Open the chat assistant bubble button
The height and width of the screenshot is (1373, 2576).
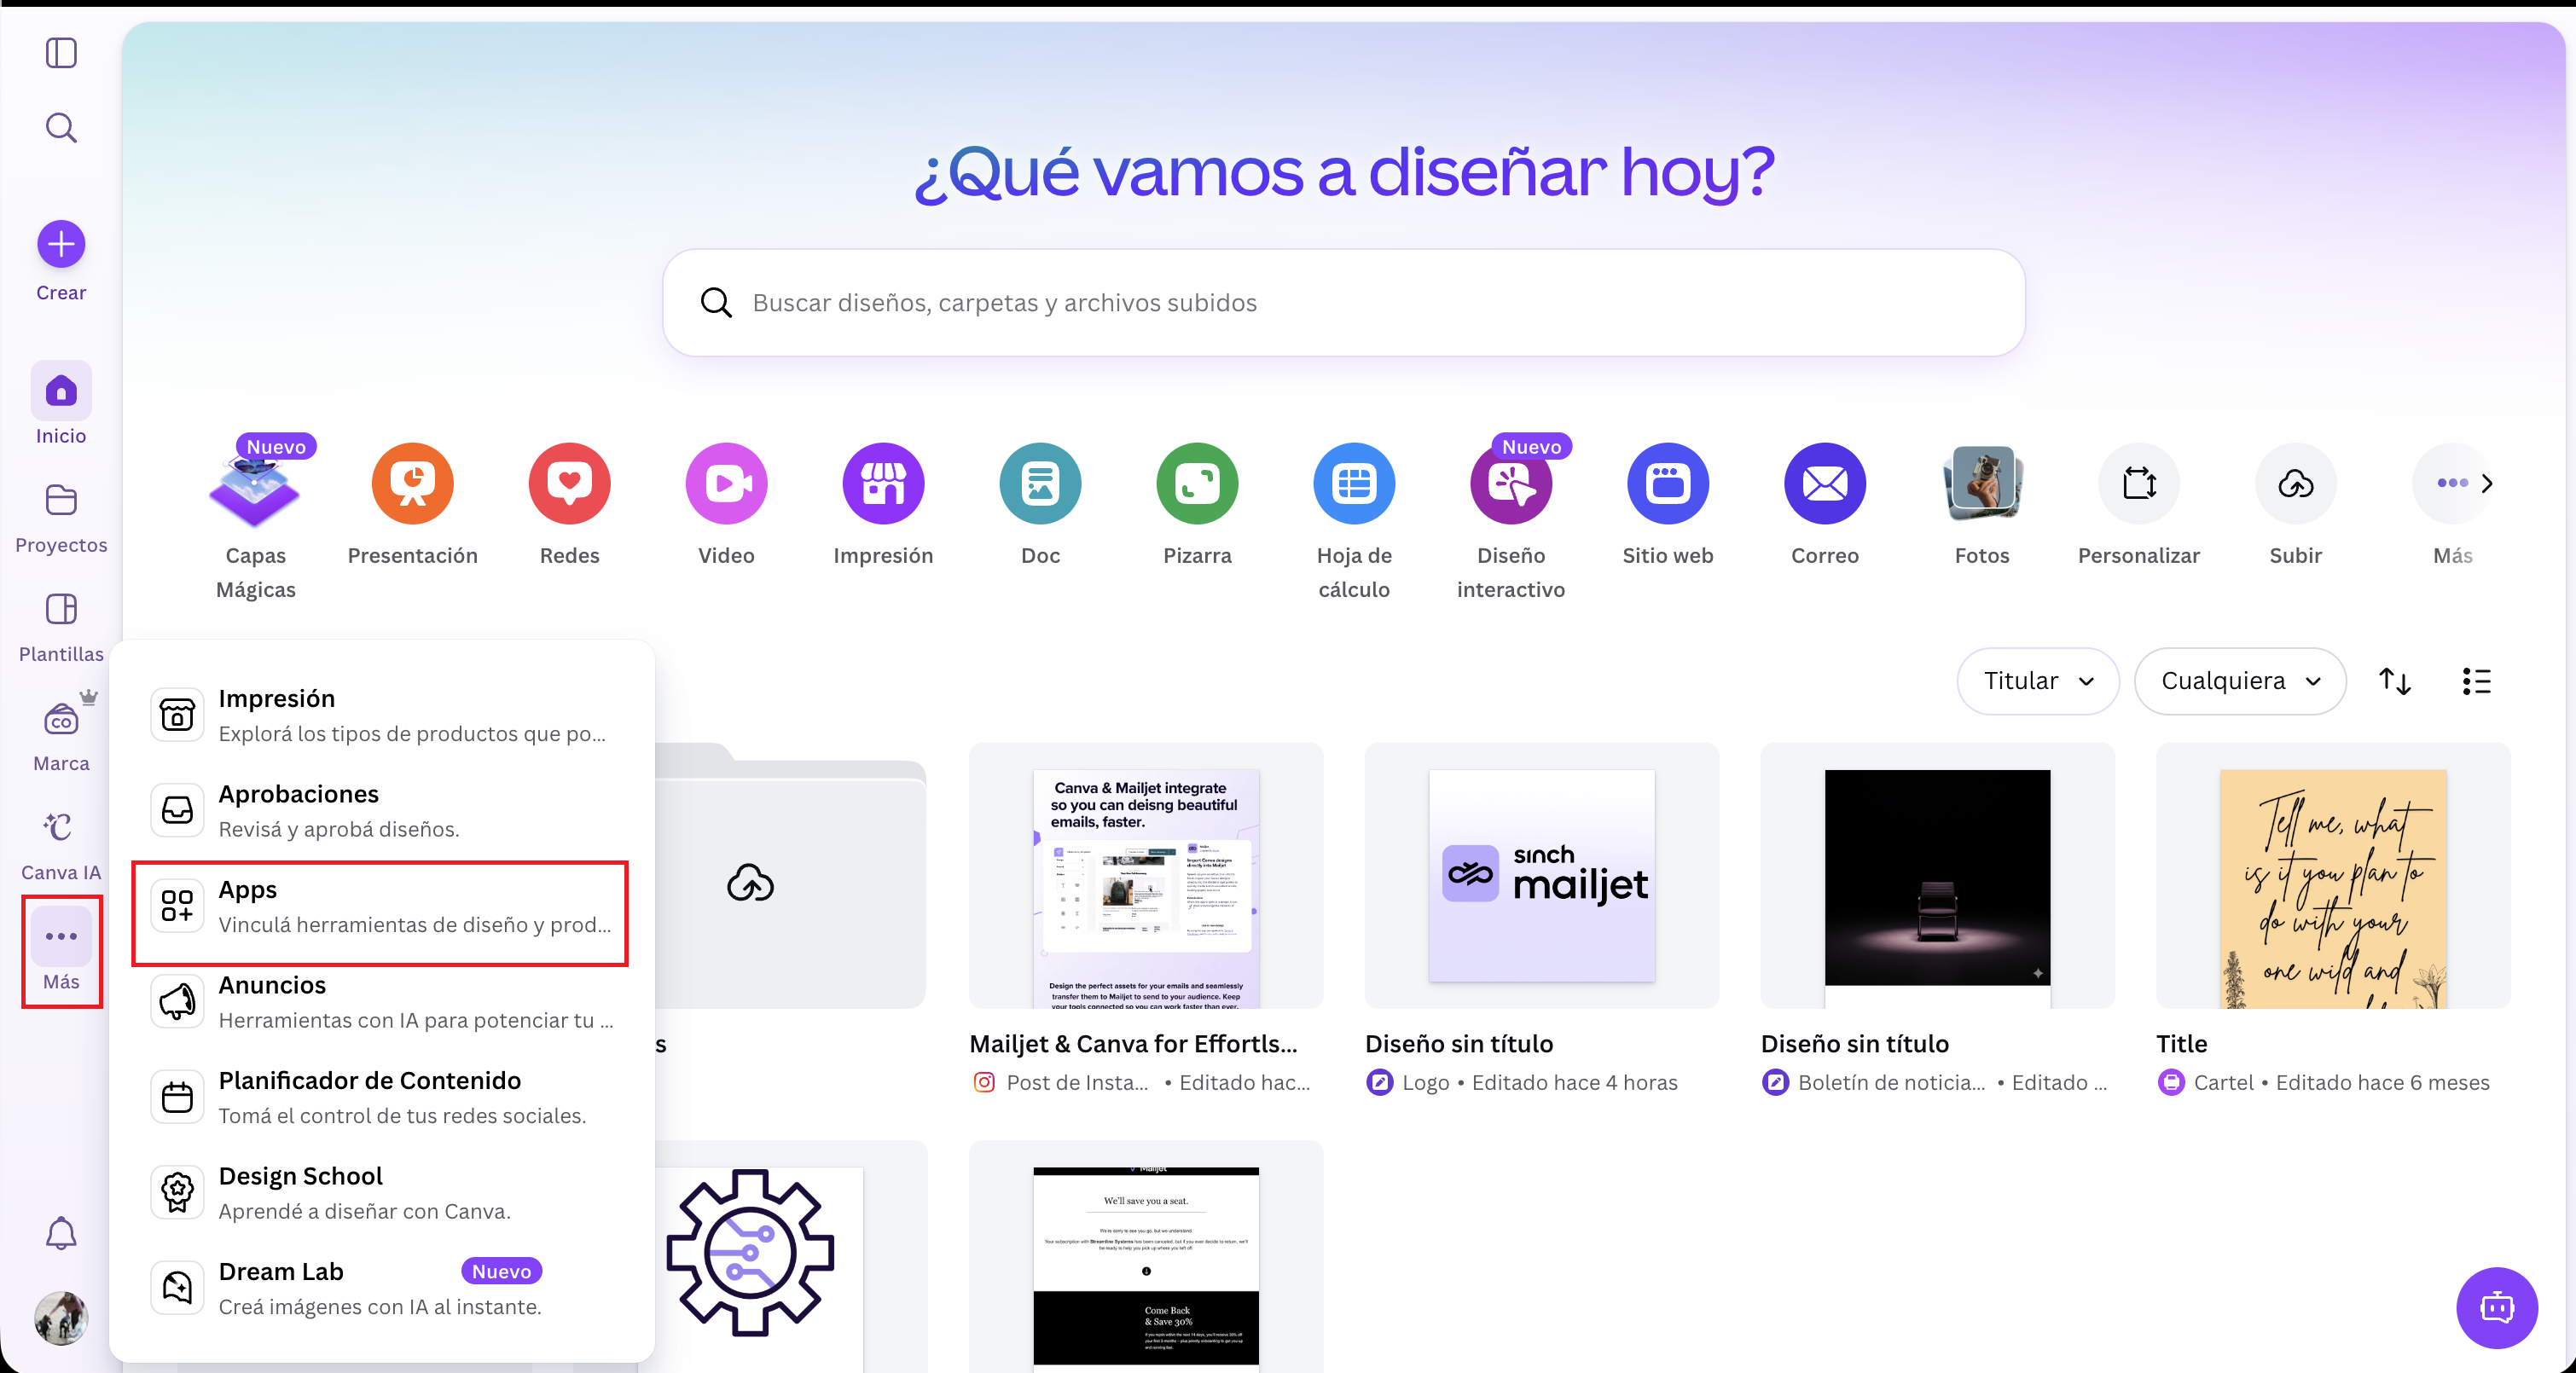click(2497, 1308)
